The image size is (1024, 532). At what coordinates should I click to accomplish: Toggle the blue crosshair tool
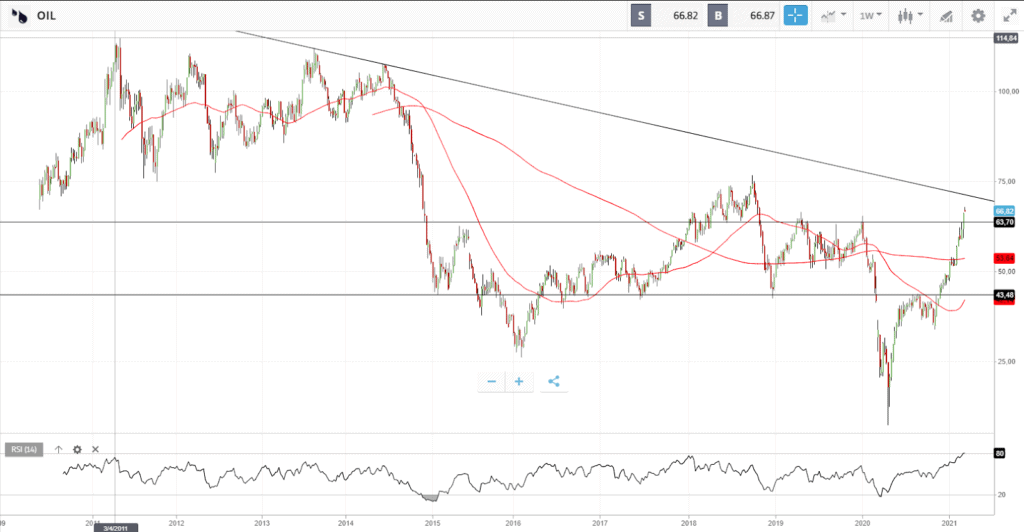(x=795, y=16)
